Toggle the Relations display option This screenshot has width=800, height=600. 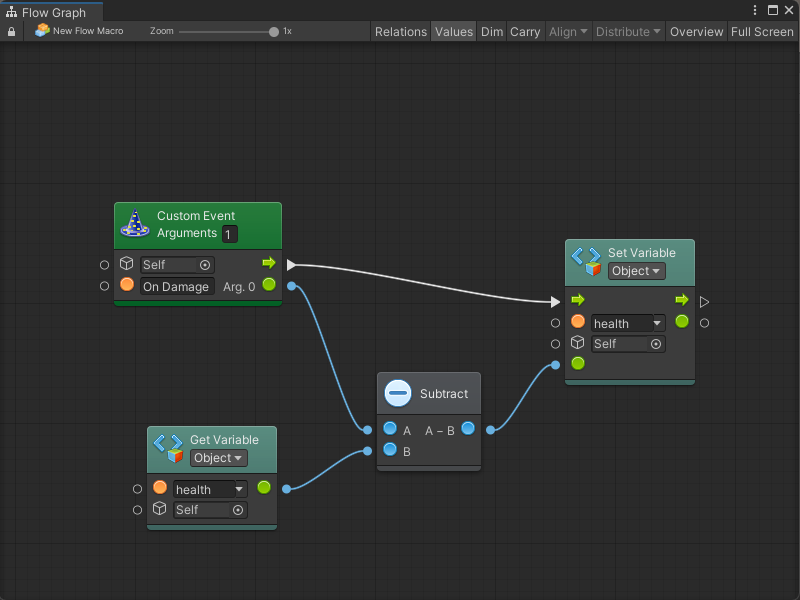pos(400,32)
